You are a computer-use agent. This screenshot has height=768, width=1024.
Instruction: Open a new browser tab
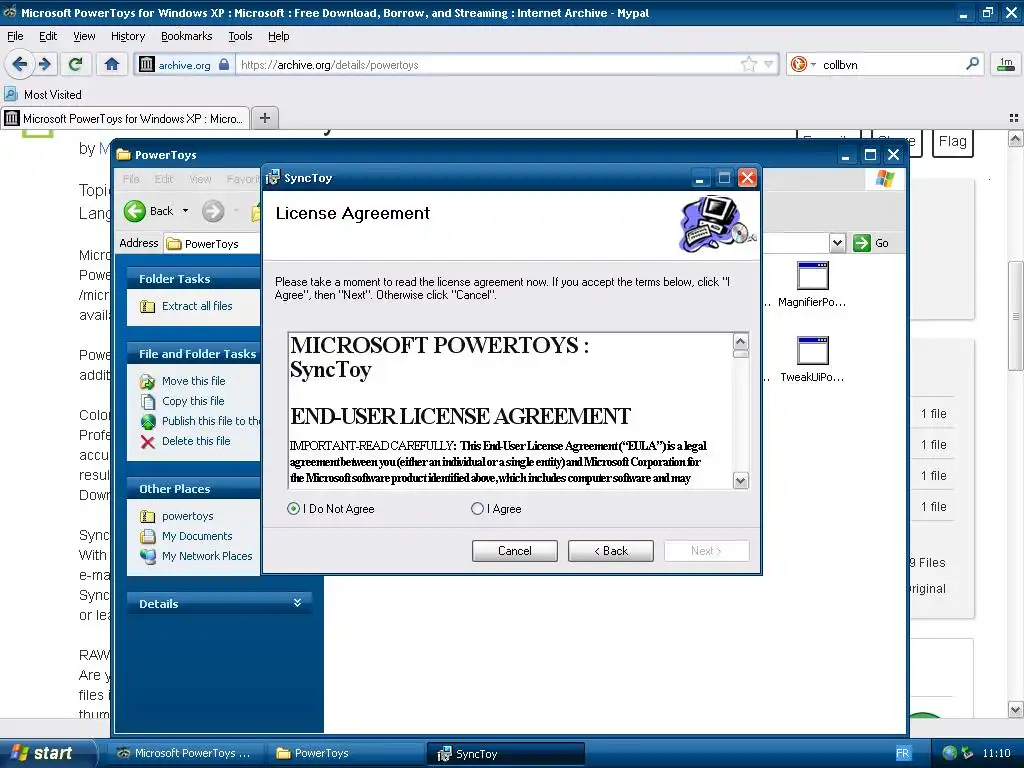[264, 118]
